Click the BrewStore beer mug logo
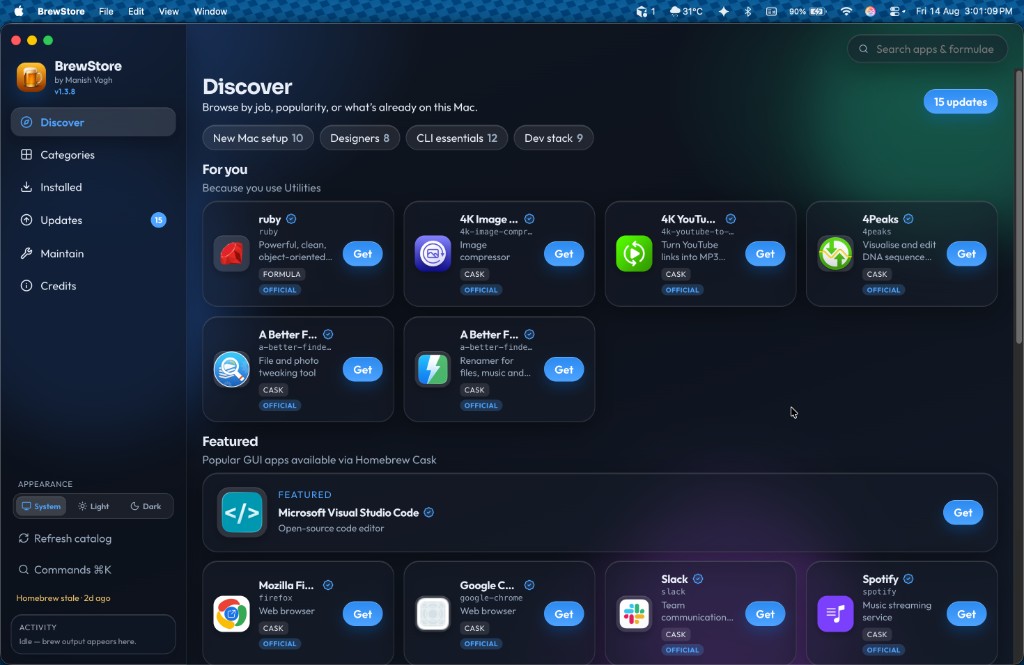This screenshot has width=1024, height=665. [x=31, y=77]
